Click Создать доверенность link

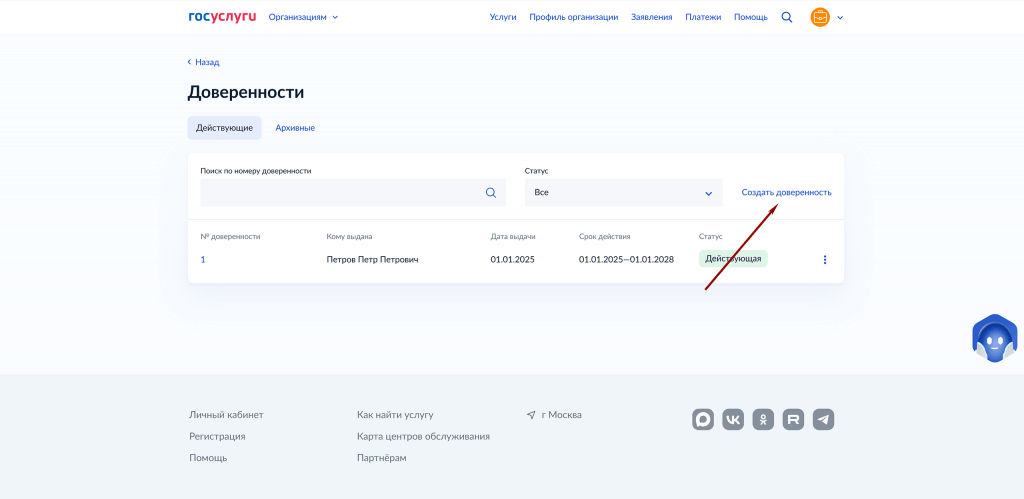pyautogui.click(x=786, y=193)
